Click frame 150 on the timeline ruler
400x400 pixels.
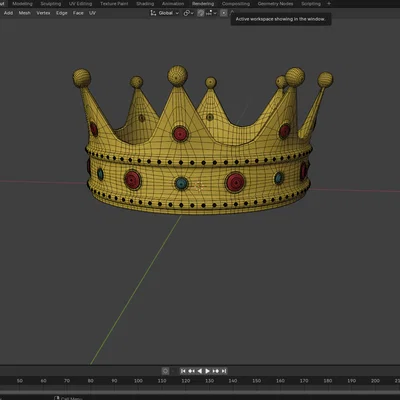[256, 380]
